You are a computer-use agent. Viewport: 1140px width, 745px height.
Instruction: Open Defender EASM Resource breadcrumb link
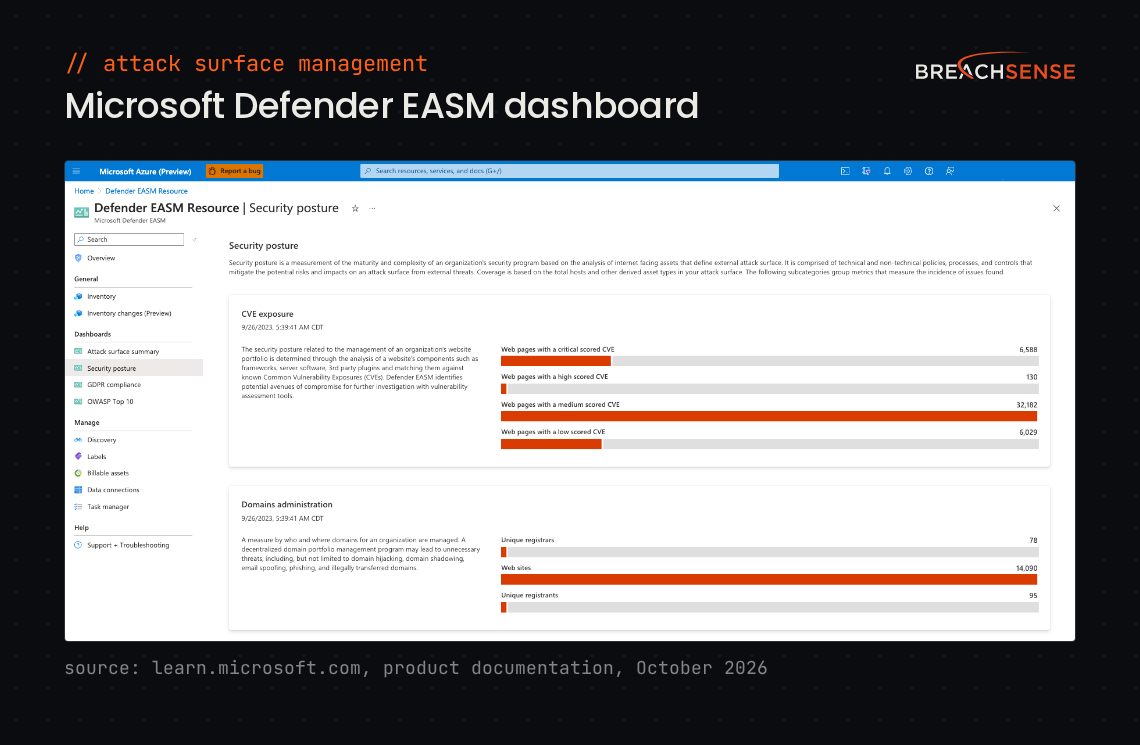click(x=146, y=191)
